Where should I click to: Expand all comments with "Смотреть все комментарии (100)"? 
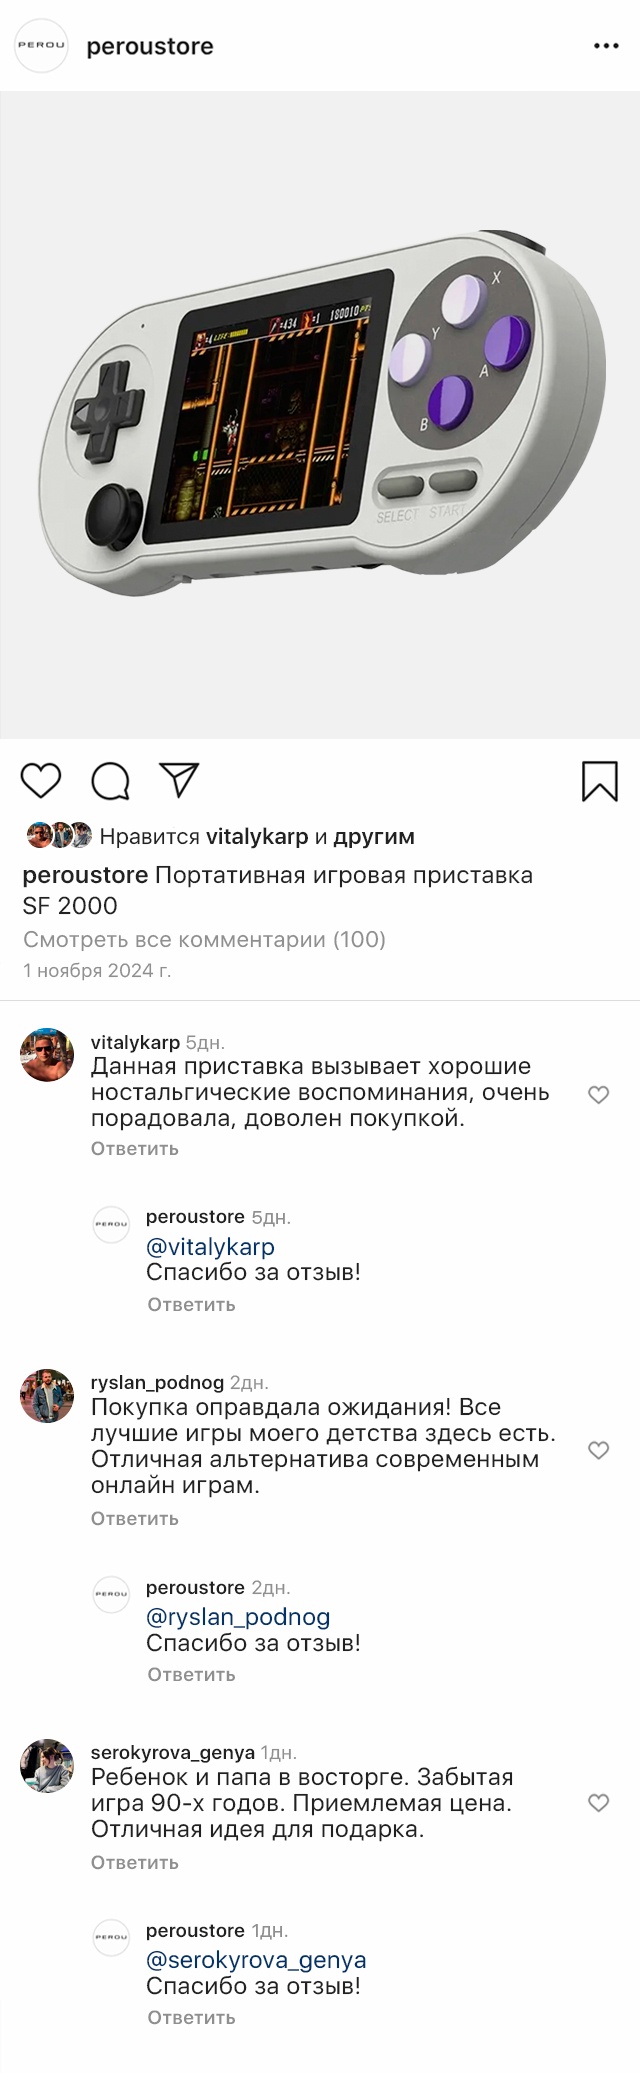click(204, 939)
